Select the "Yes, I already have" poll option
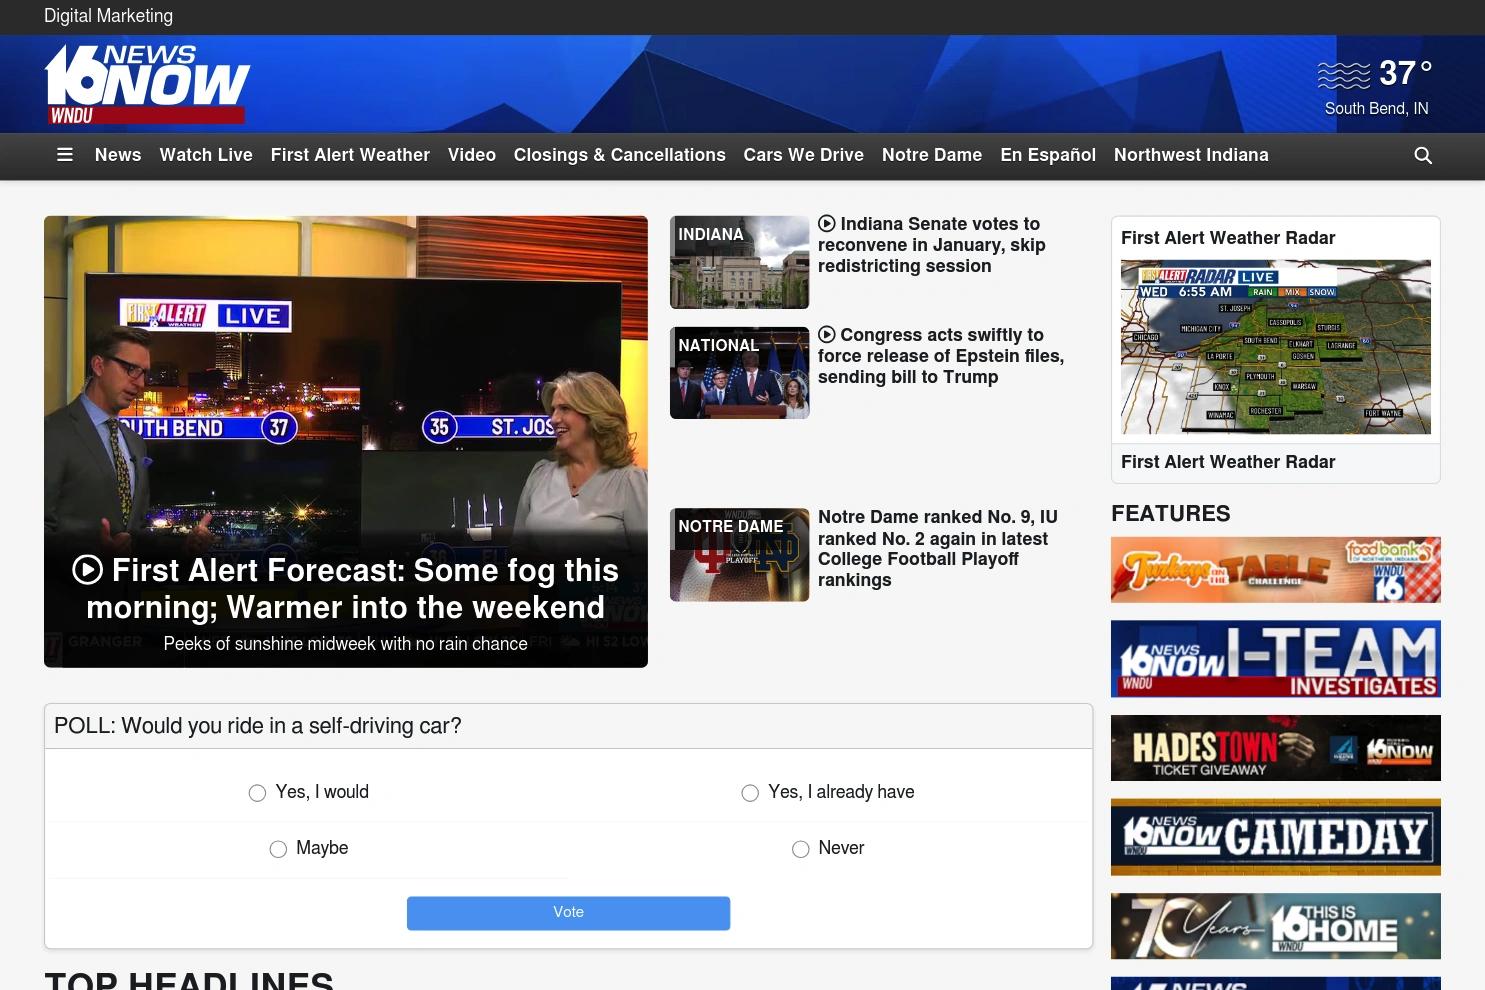1485x990 pixels. (x=750, y=793)
